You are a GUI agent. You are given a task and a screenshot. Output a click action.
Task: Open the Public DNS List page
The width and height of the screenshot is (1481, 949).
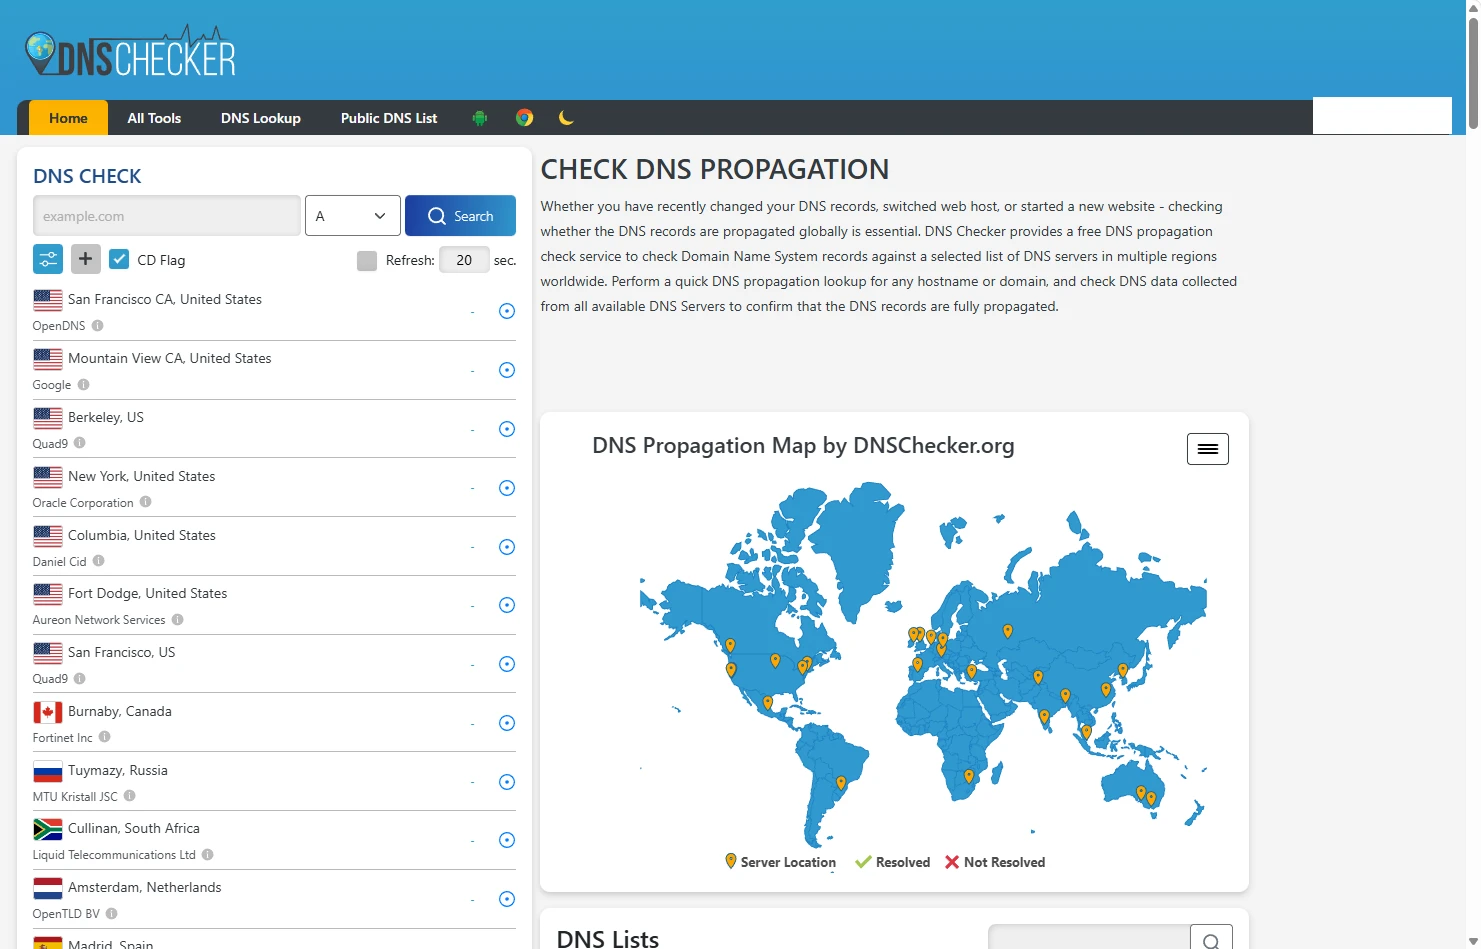[389, 117]
